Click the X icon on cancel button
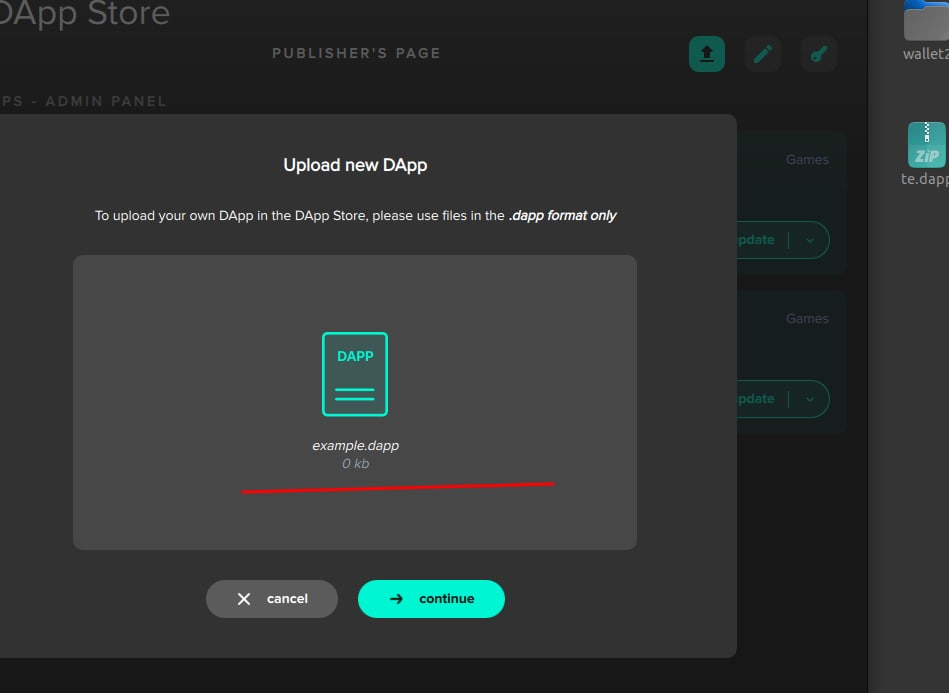The width and height of the screenshot is (949, 693). coord(243,598)
